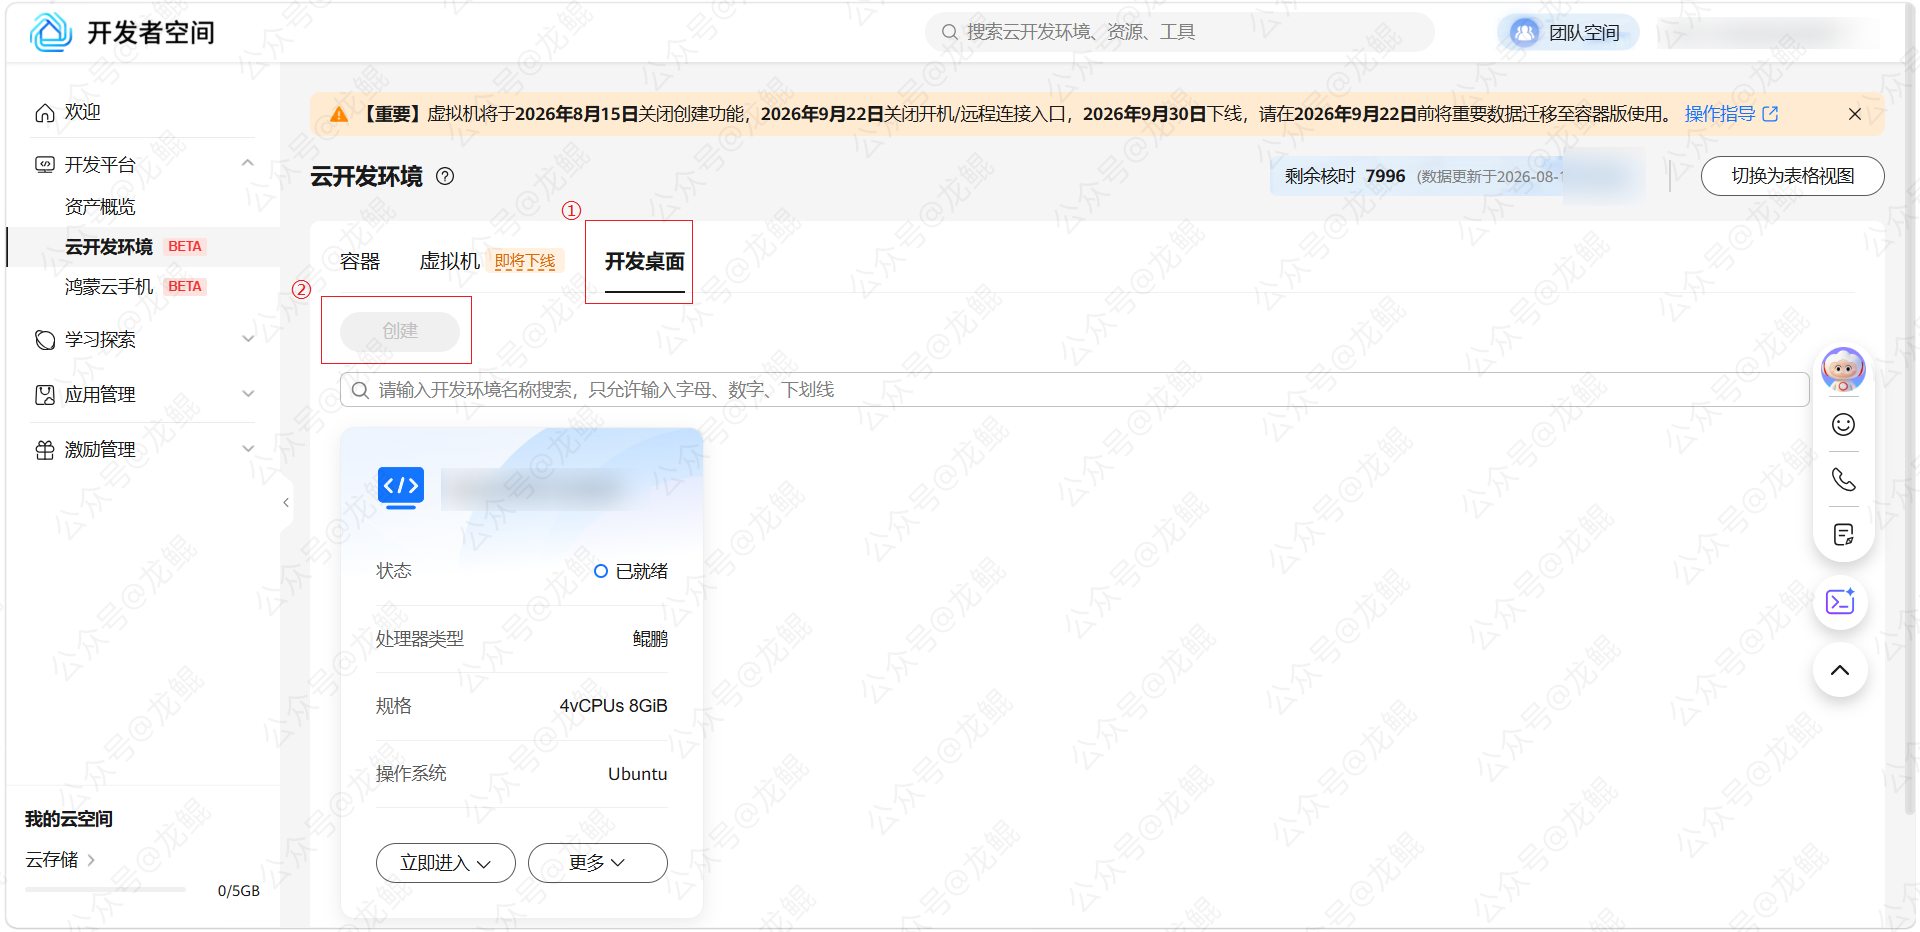Screen dimensions: 1920x932
Task: Open the AI terminal icon
Action: click(1840, 601)
